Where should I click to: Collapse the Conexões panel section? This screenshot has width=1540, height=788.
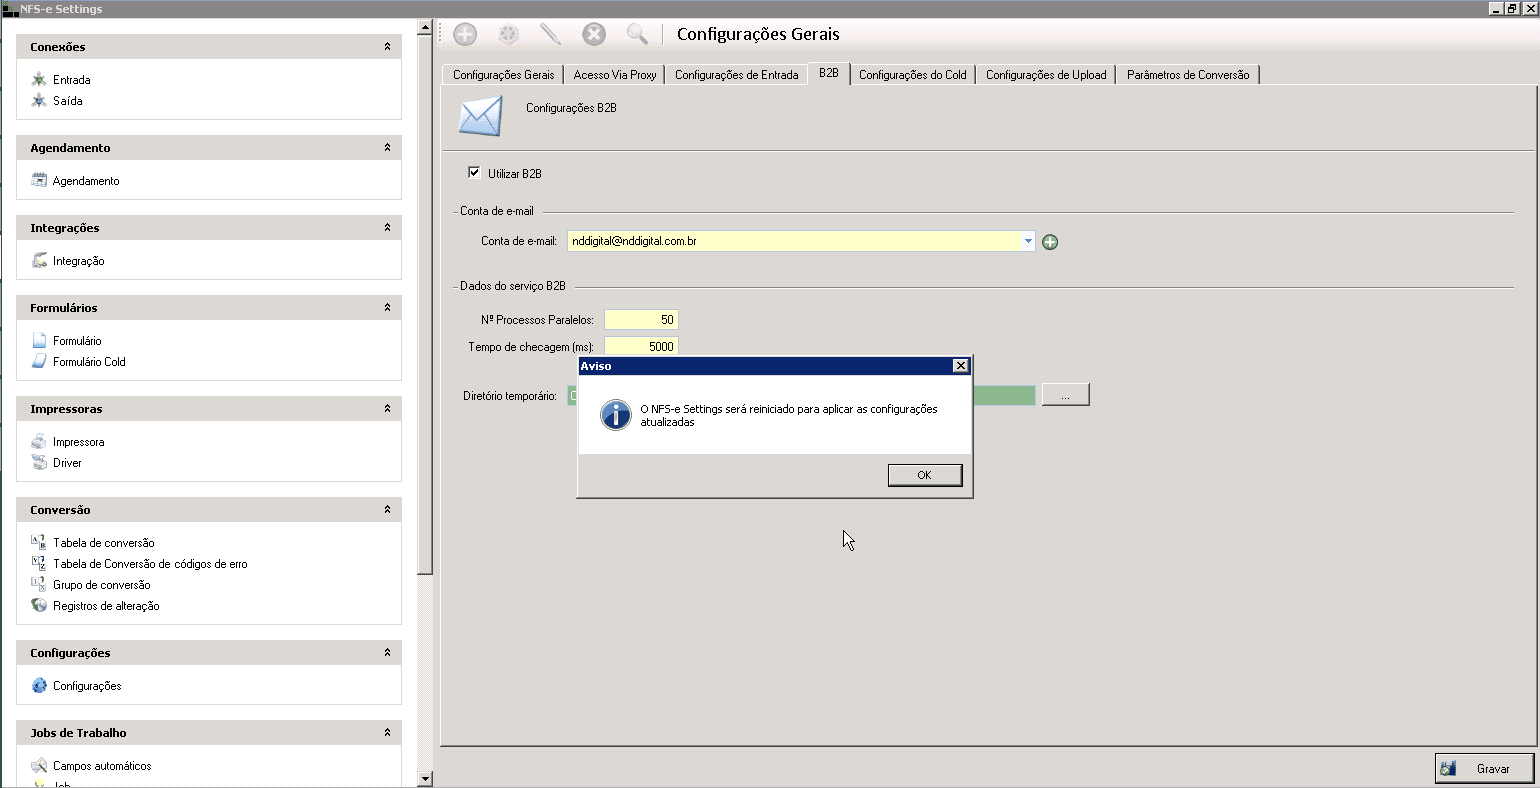(x=387, y=47)
